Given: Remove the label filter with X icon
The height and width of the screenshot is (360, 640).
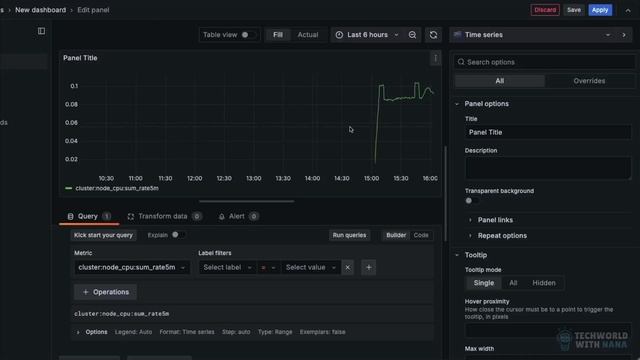Looking at the screenshot, I should (347, 268).
